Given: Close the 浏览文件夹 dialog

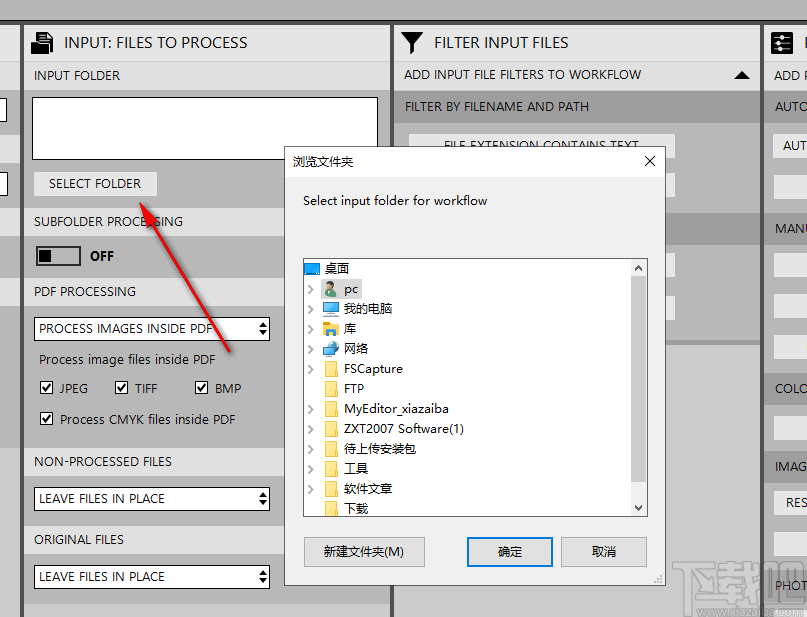Looking at the screenshot, I should (x=650, y=162).
